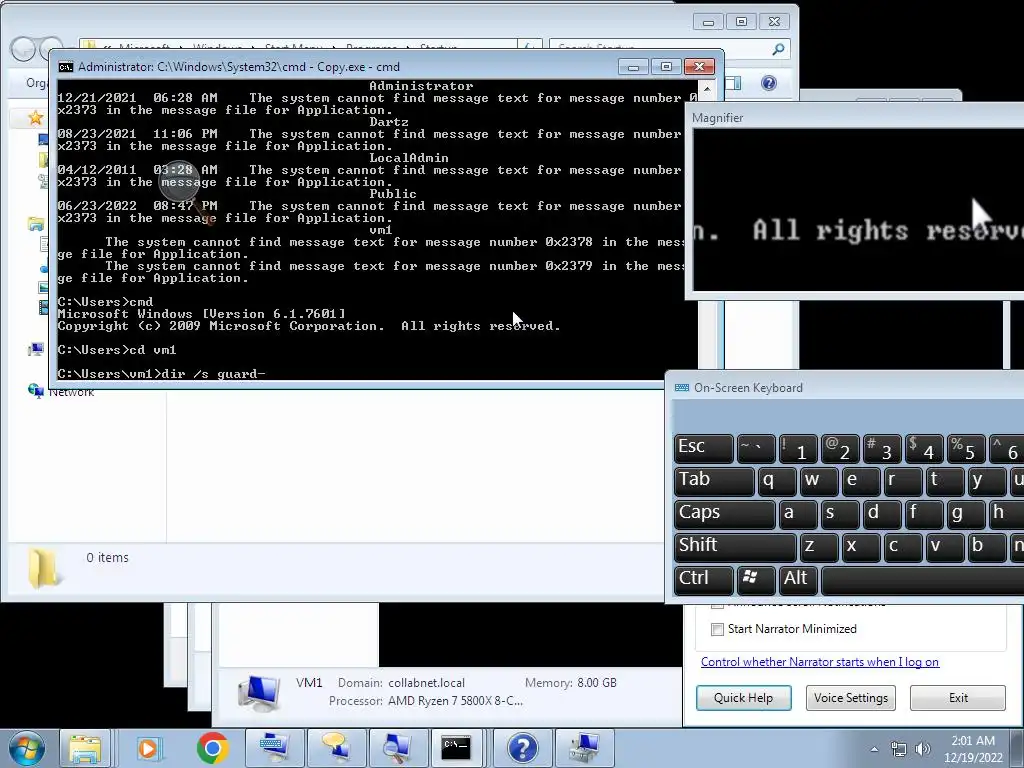The height and width of the screenshot is (768, 1024).
Task: Tap the y key on the On-Screen Keyboard
Action: coord(985,481)
